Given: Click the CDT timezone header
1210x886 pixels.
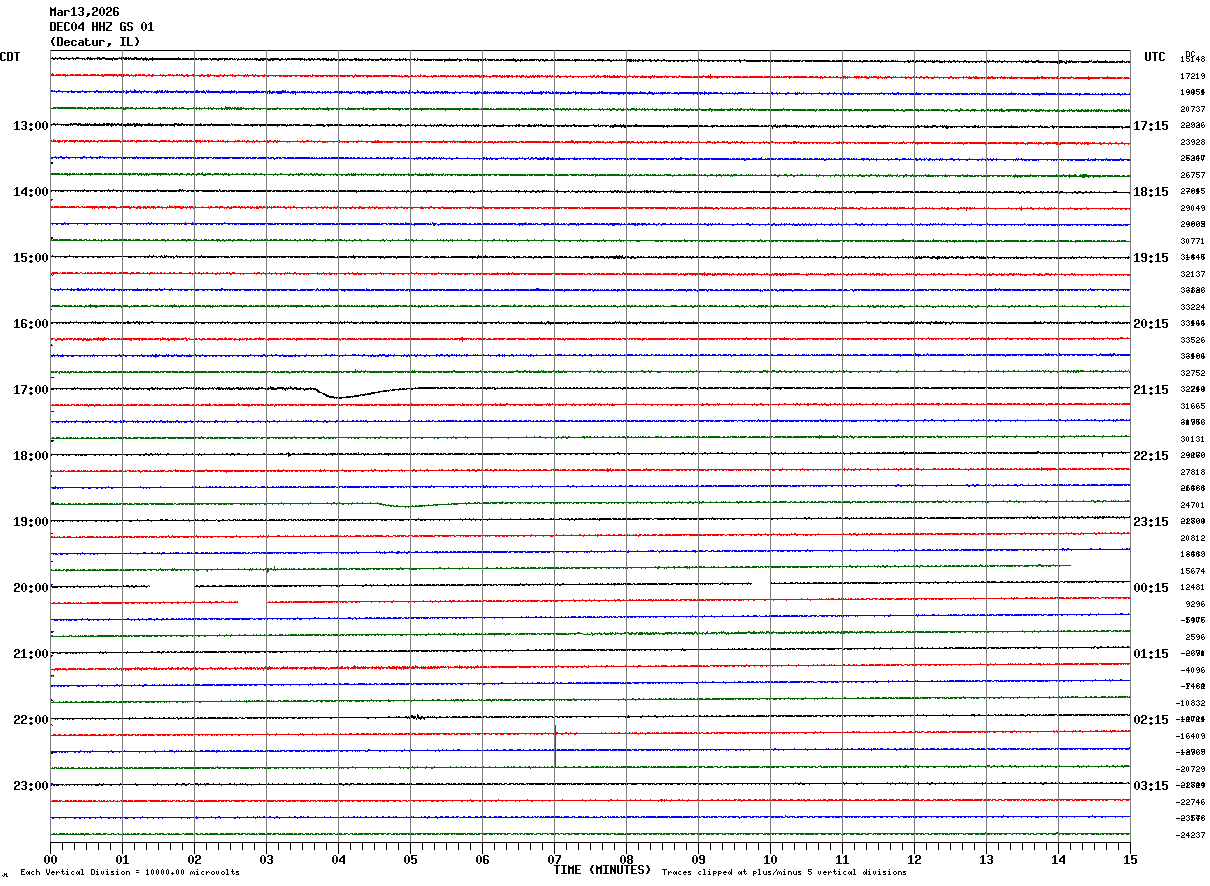Looking at the screenshot, I should coord(10,57).
